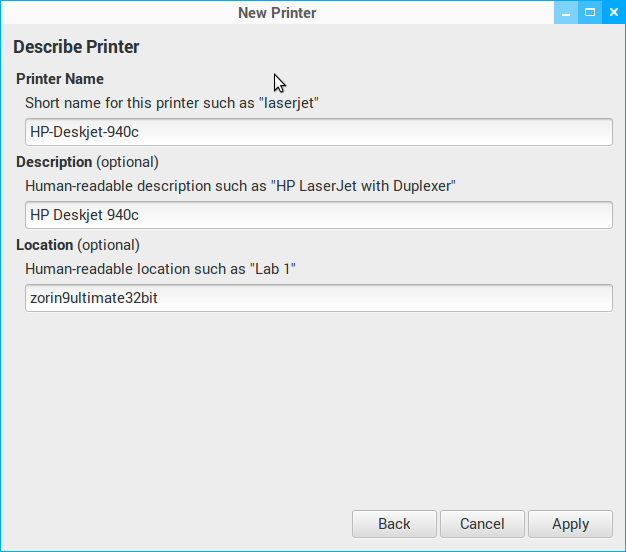Click "(optional)" beside the Location label
626x552 pixels.
point(108,245)
